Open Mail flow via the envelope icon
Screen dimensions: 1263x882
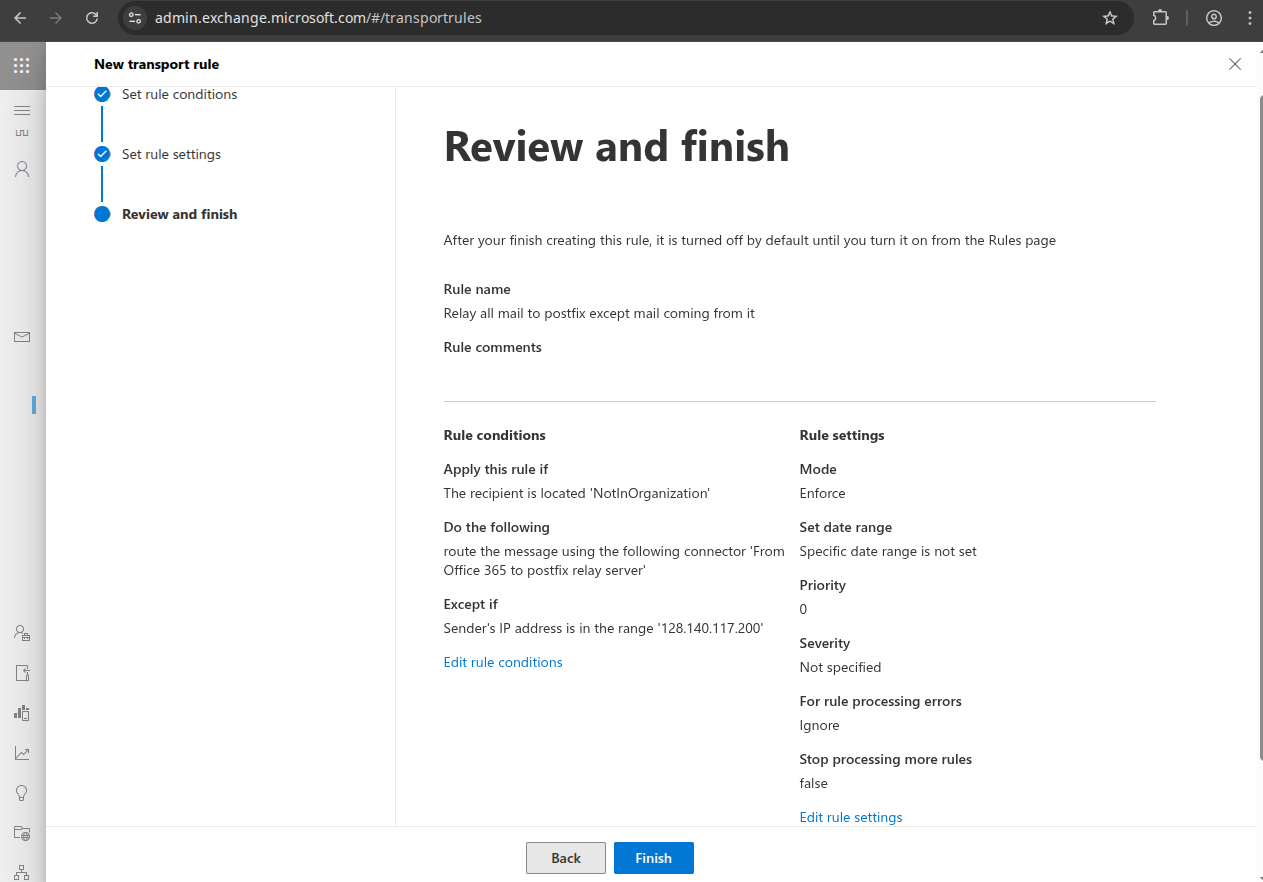(x=22, y=337)
